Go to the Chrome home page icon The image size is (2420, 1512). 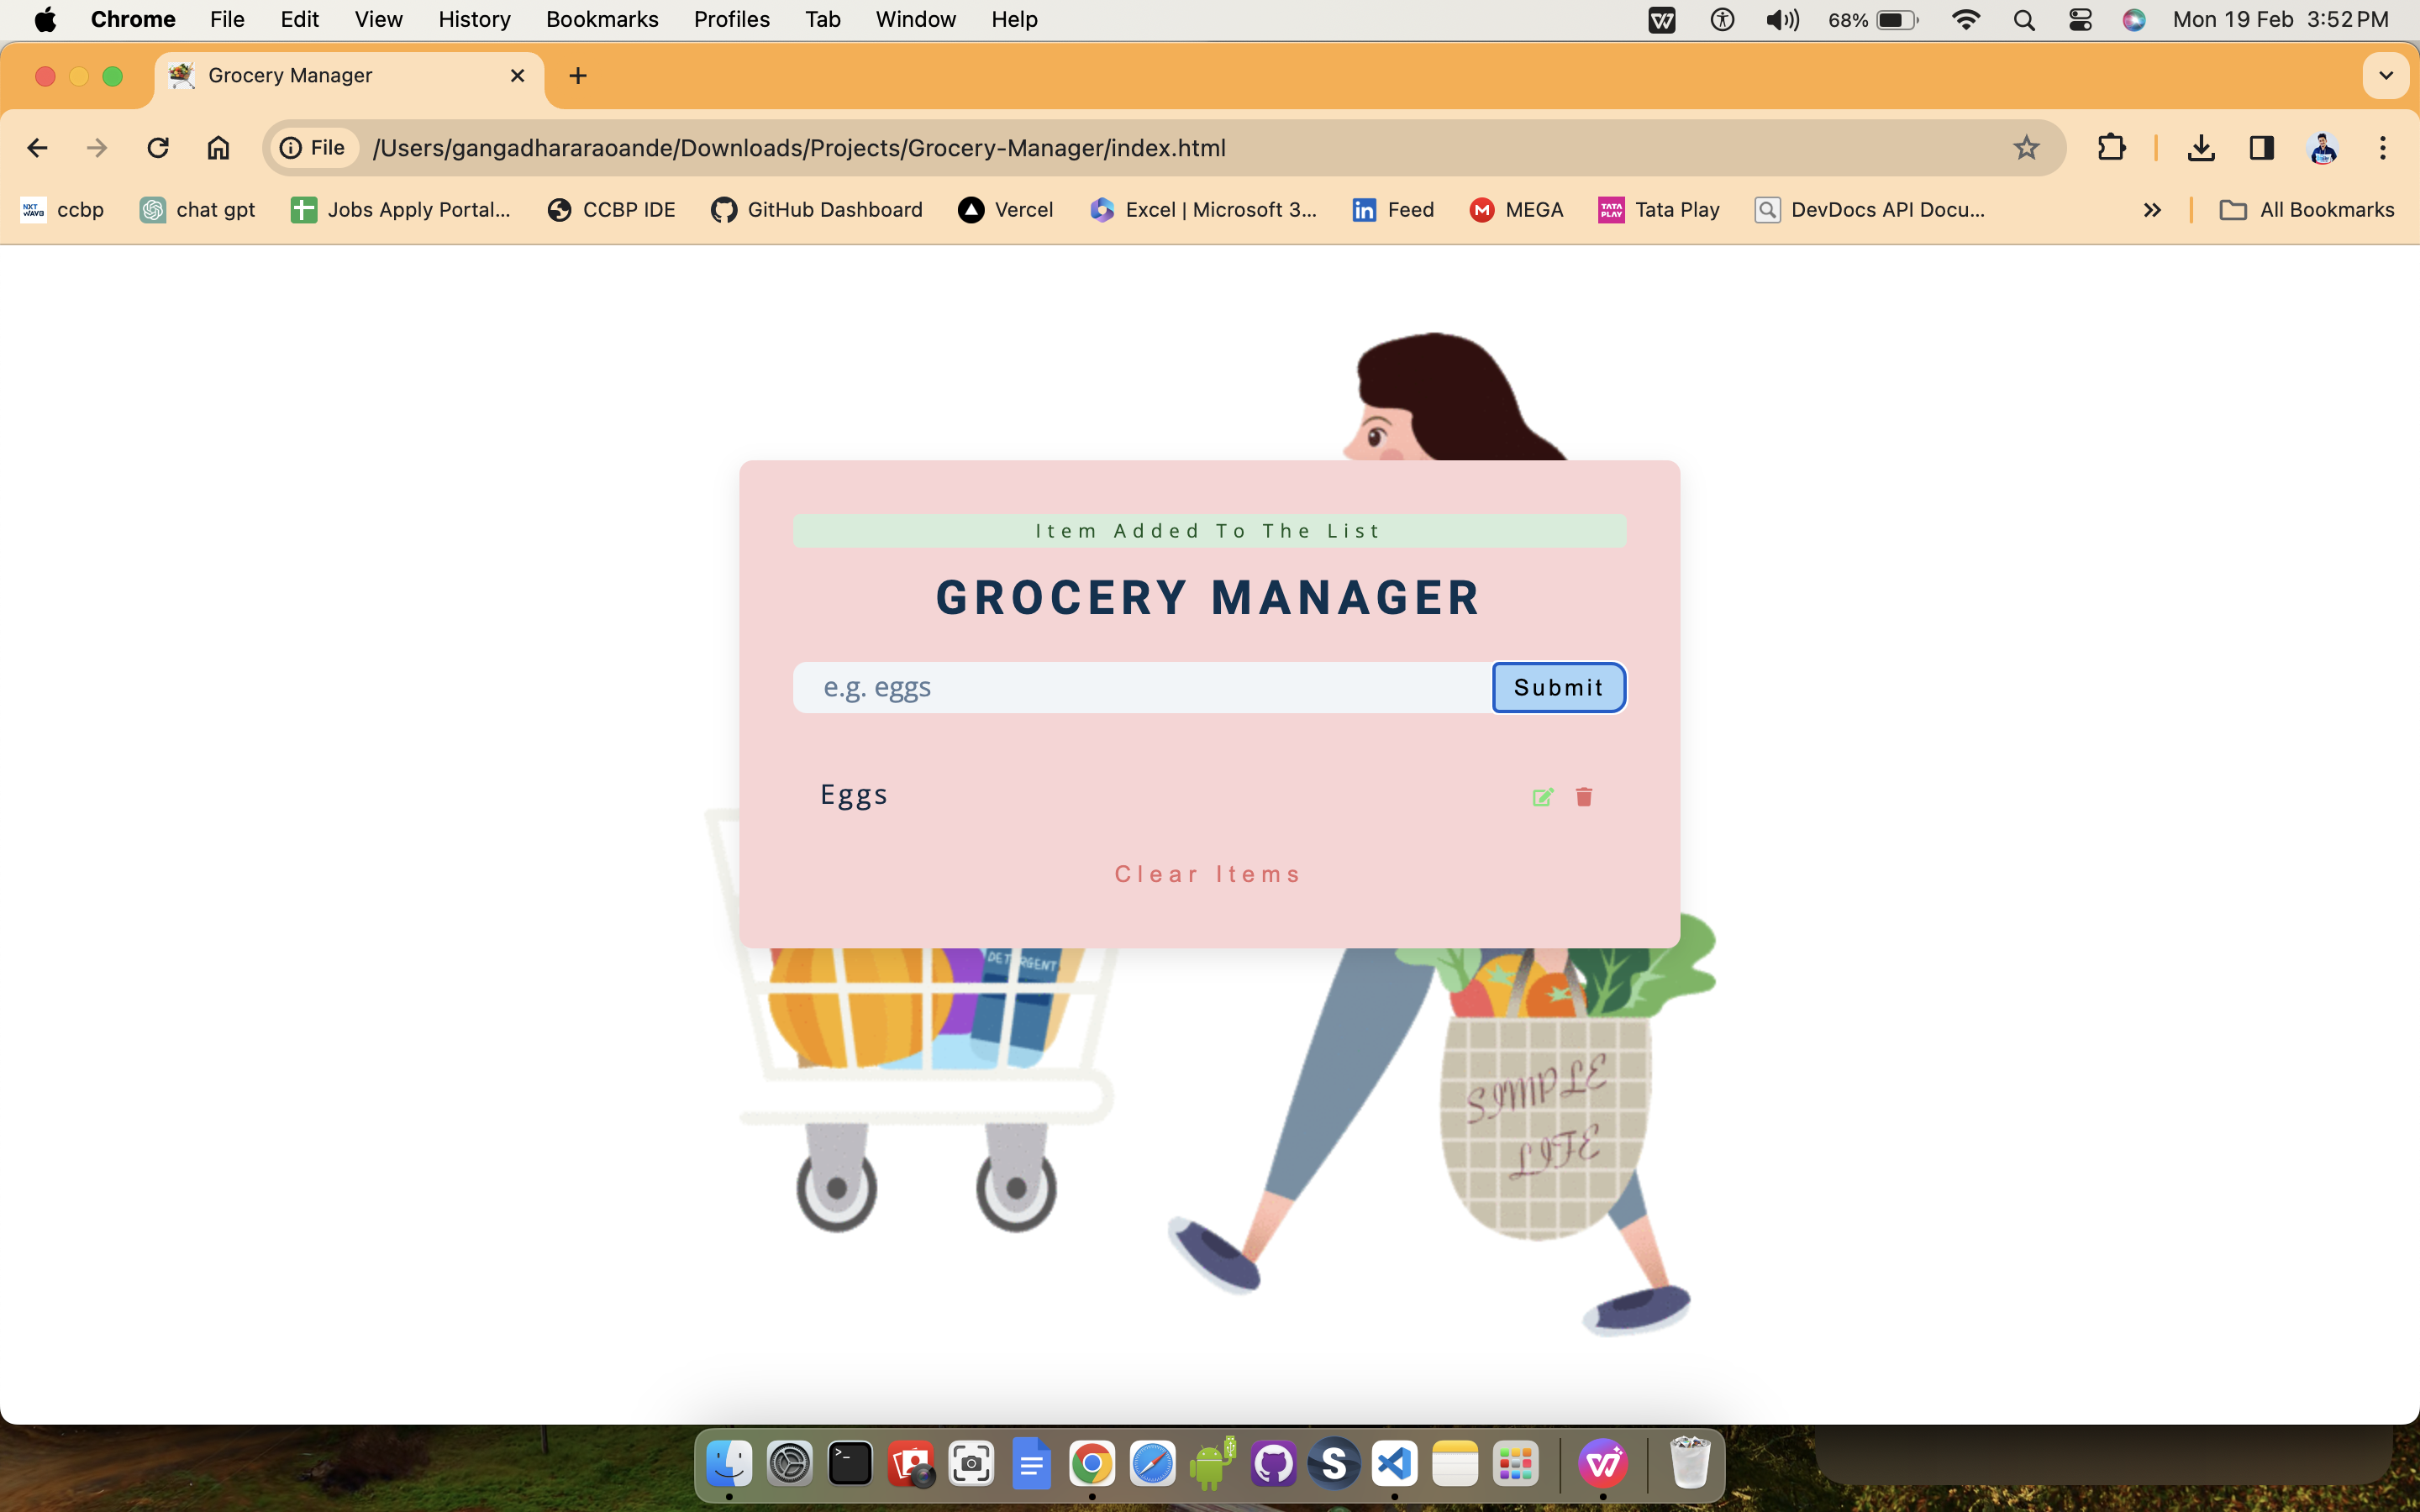click(x=218, y=148)
